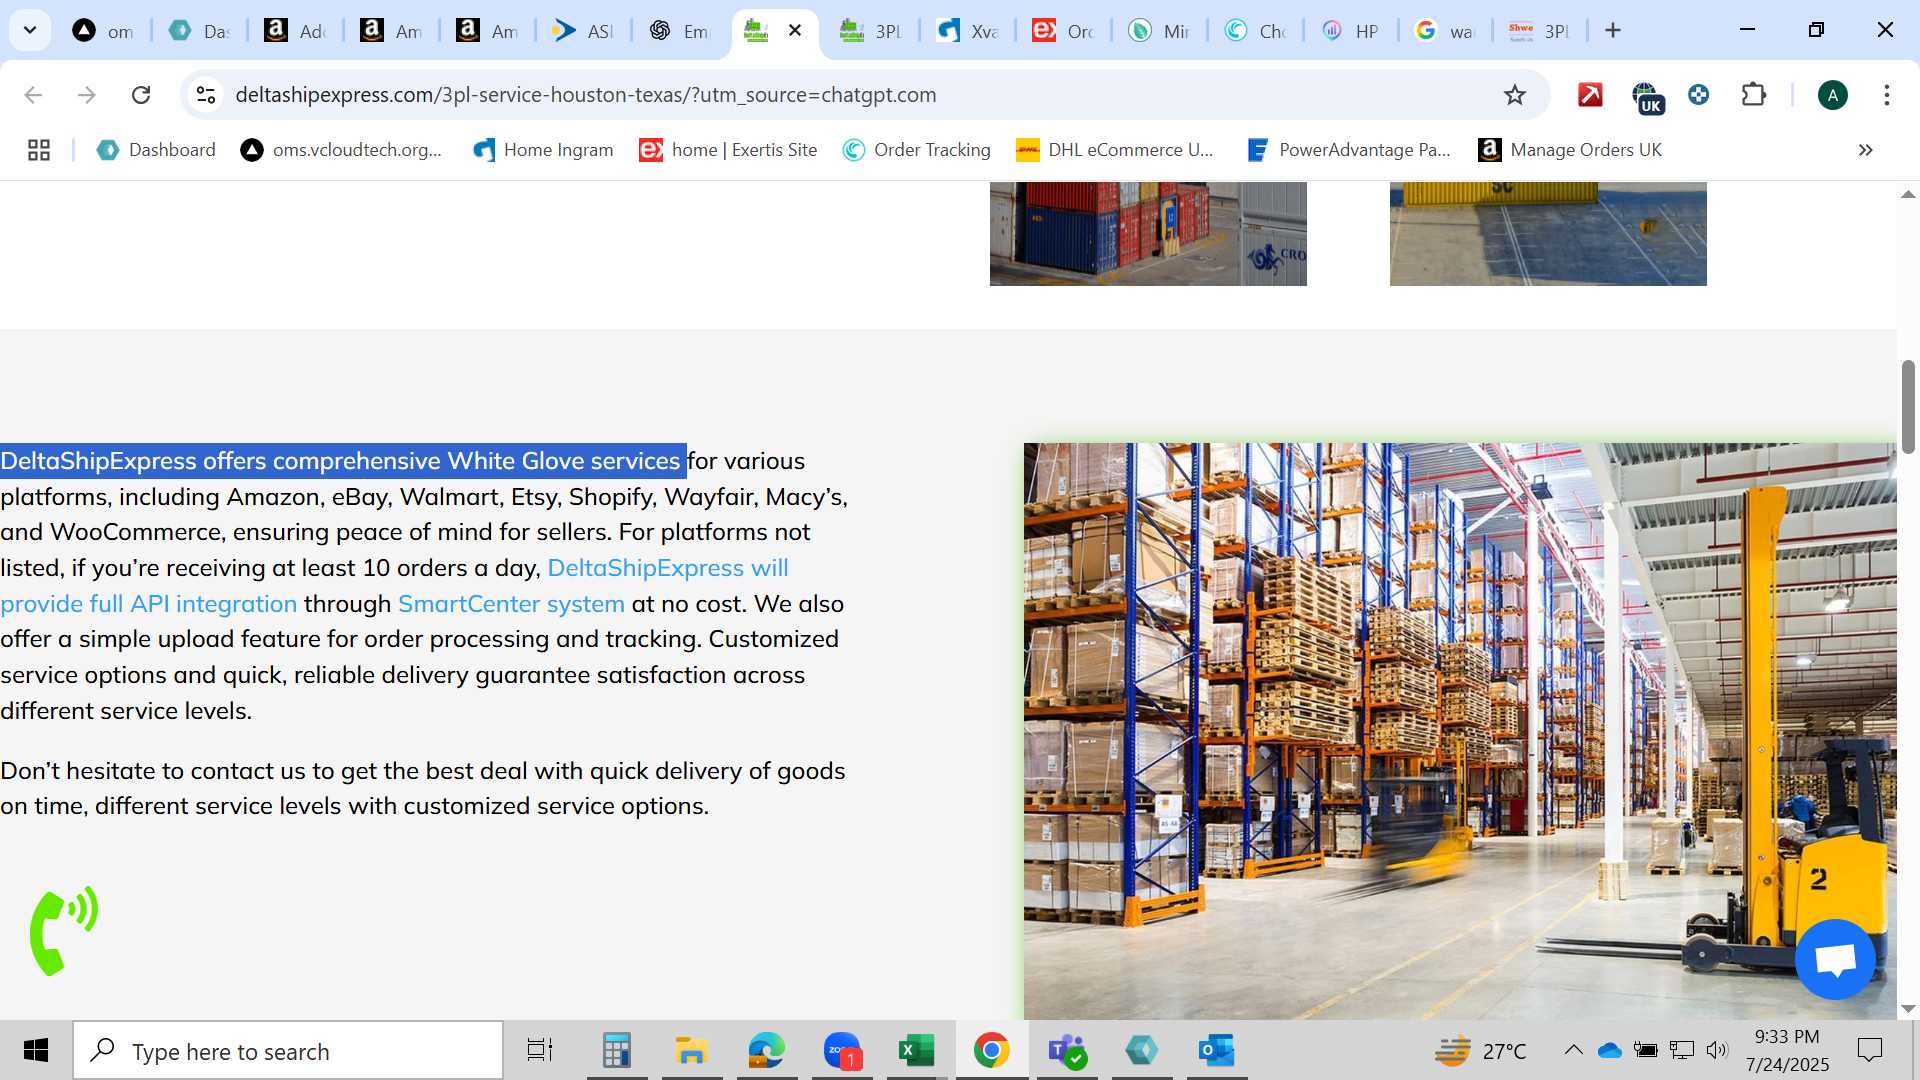
Task: Open the Calculator taskbar app
Action: coord(616,1050)
